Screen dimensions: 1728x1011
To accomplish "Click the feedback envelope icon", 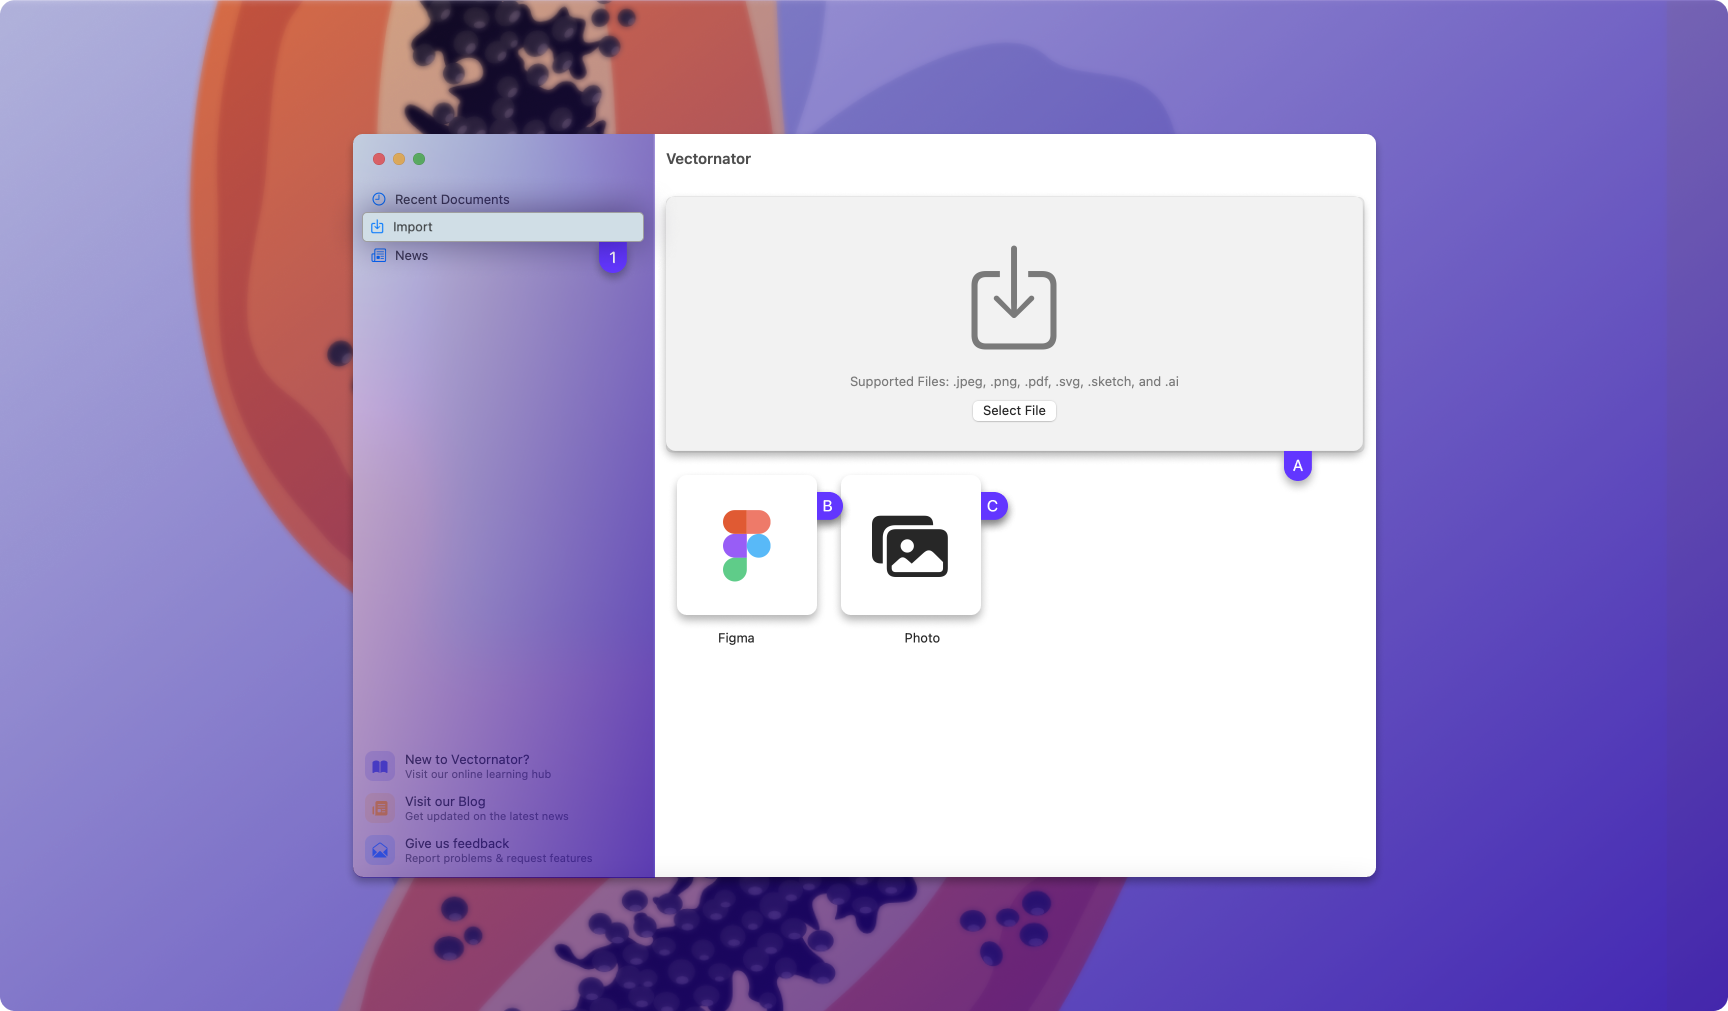I will click(x=380, y=850).
